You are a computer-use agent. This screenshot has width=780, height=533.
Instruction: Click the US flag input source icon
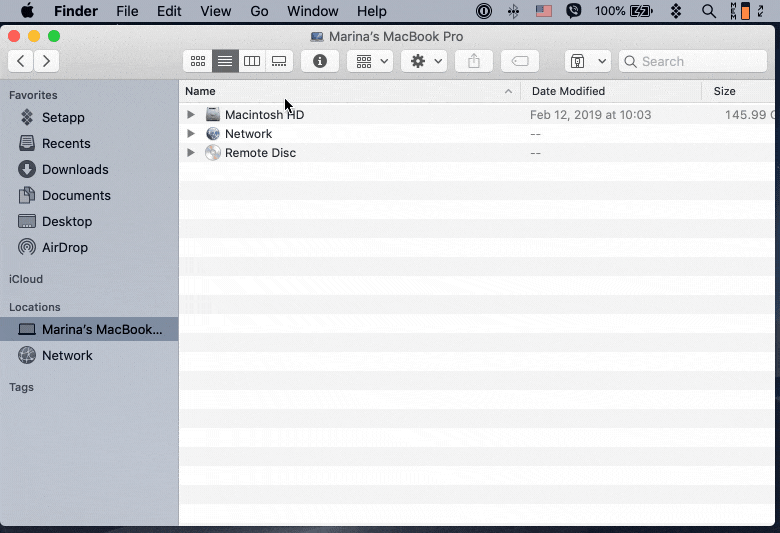tap(544, 11)
